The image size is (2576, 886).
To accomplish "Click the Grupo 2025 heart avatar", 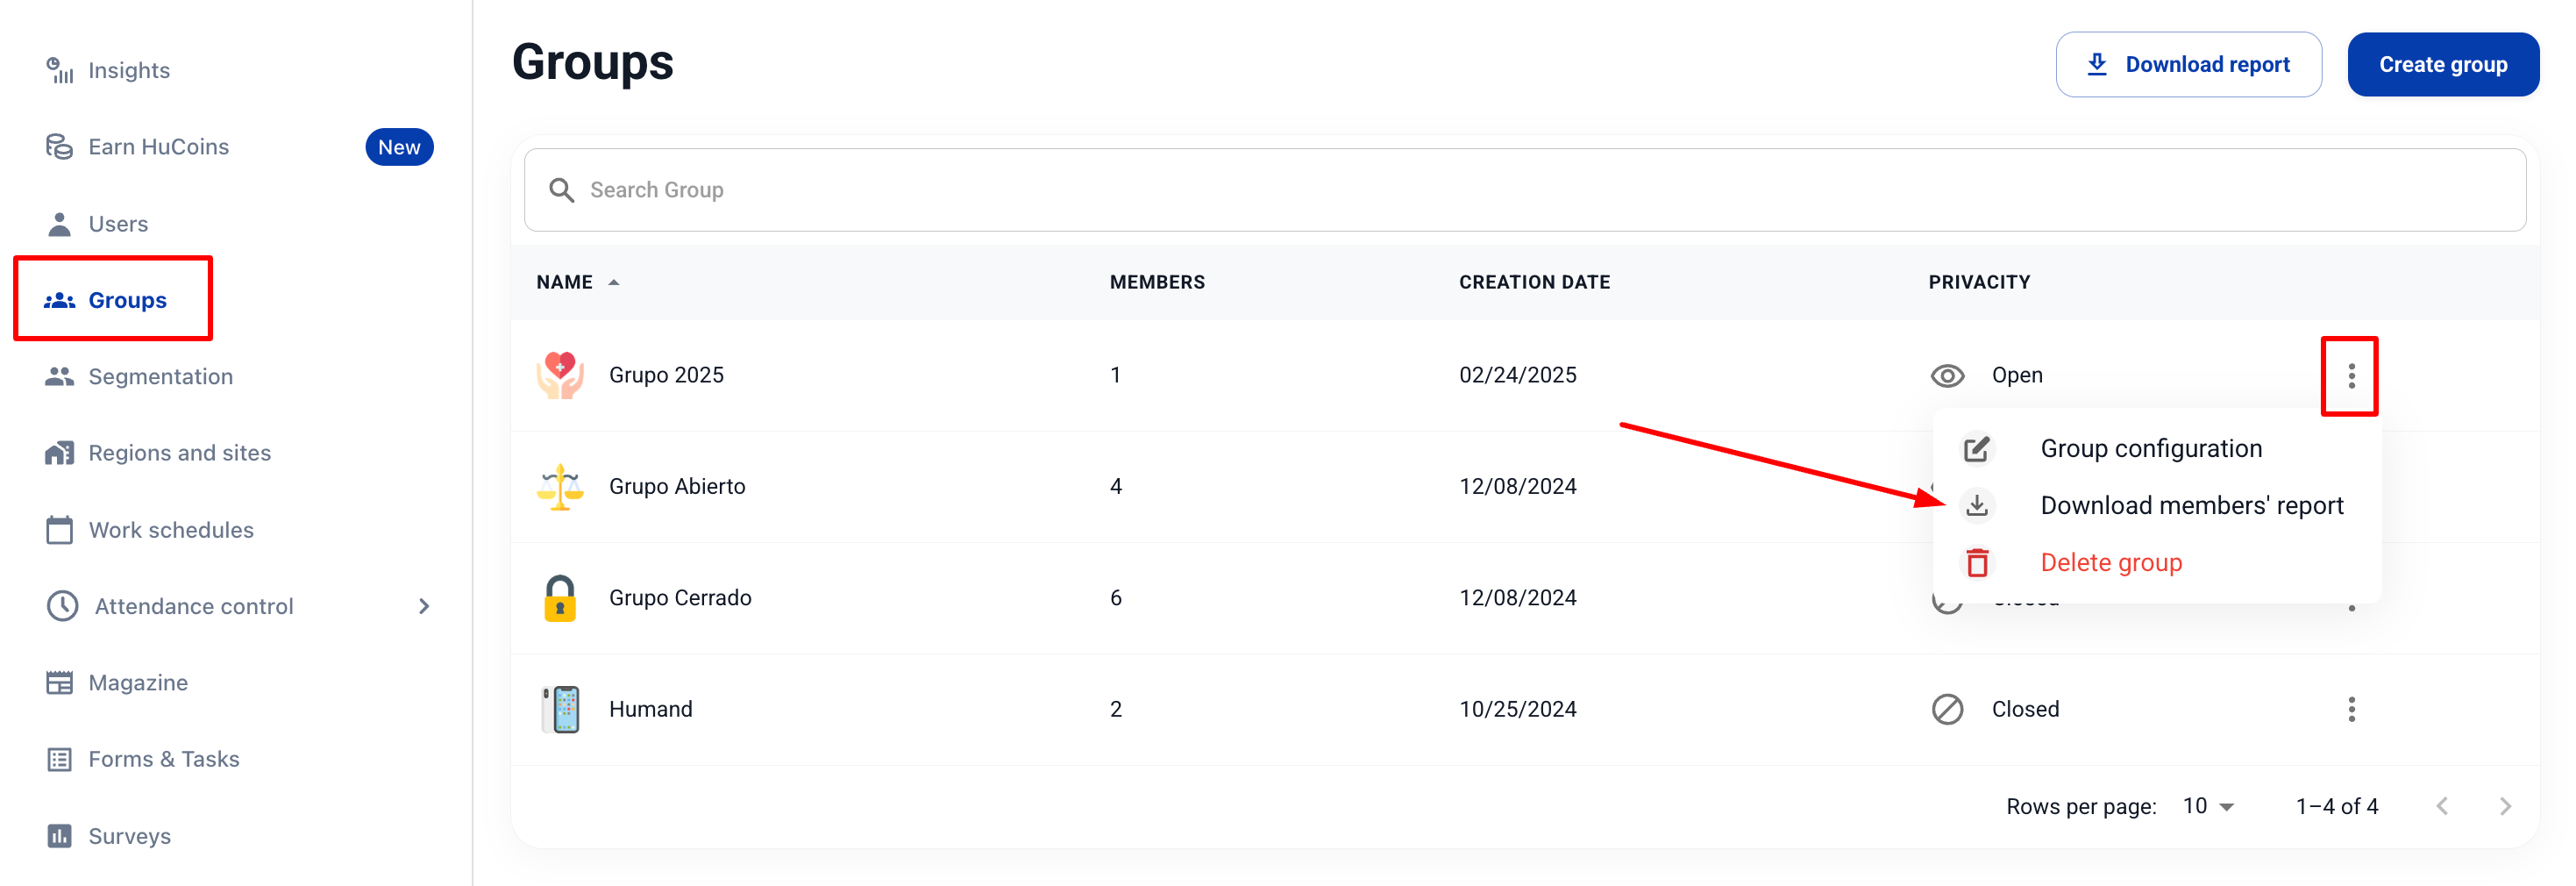I will 560,375.
